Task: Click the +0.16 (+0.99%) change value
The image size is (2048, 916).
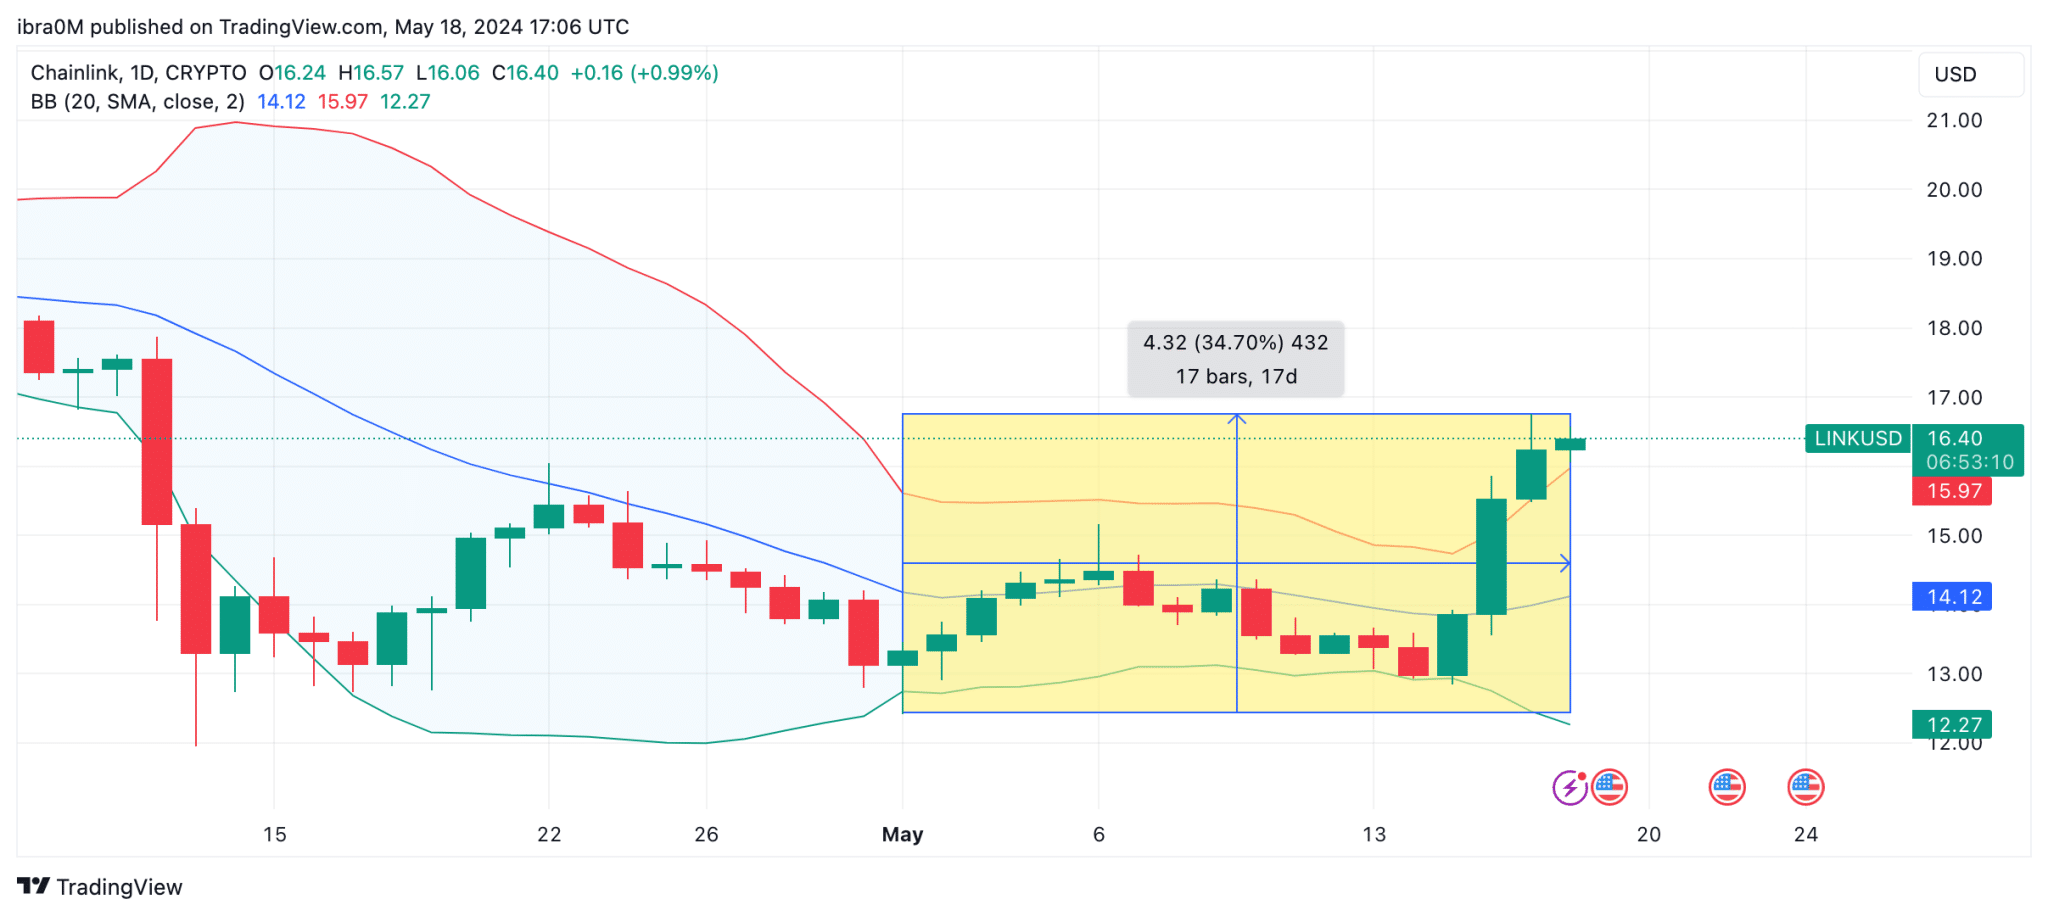Action: pyautogui.click(x=645, y=73)
